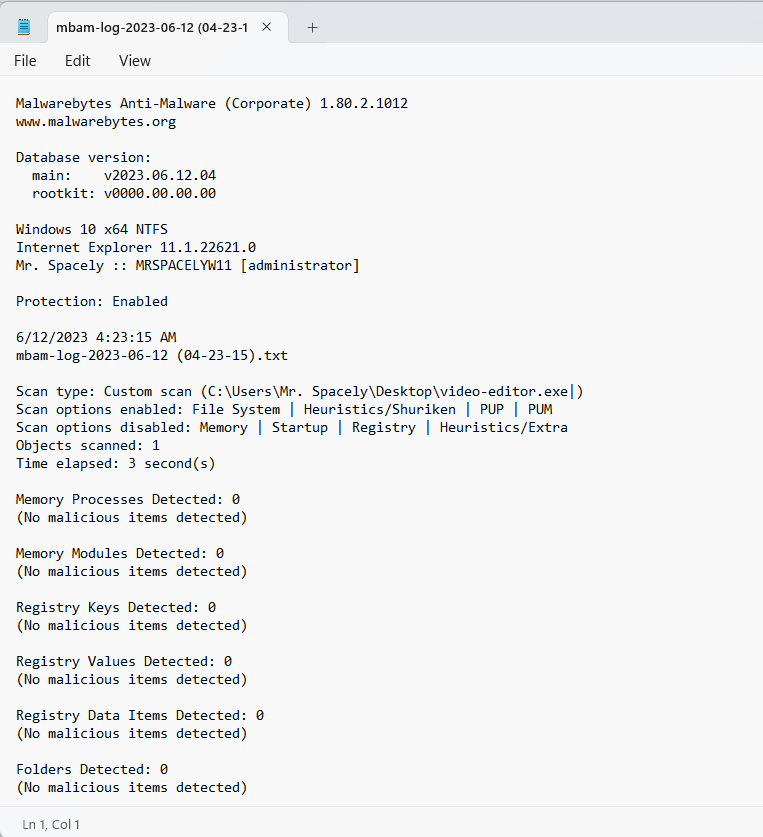Click '(No malicious items detected)' under Folders Detected
This screenshot has width=763, height=837.
(132, 787)
